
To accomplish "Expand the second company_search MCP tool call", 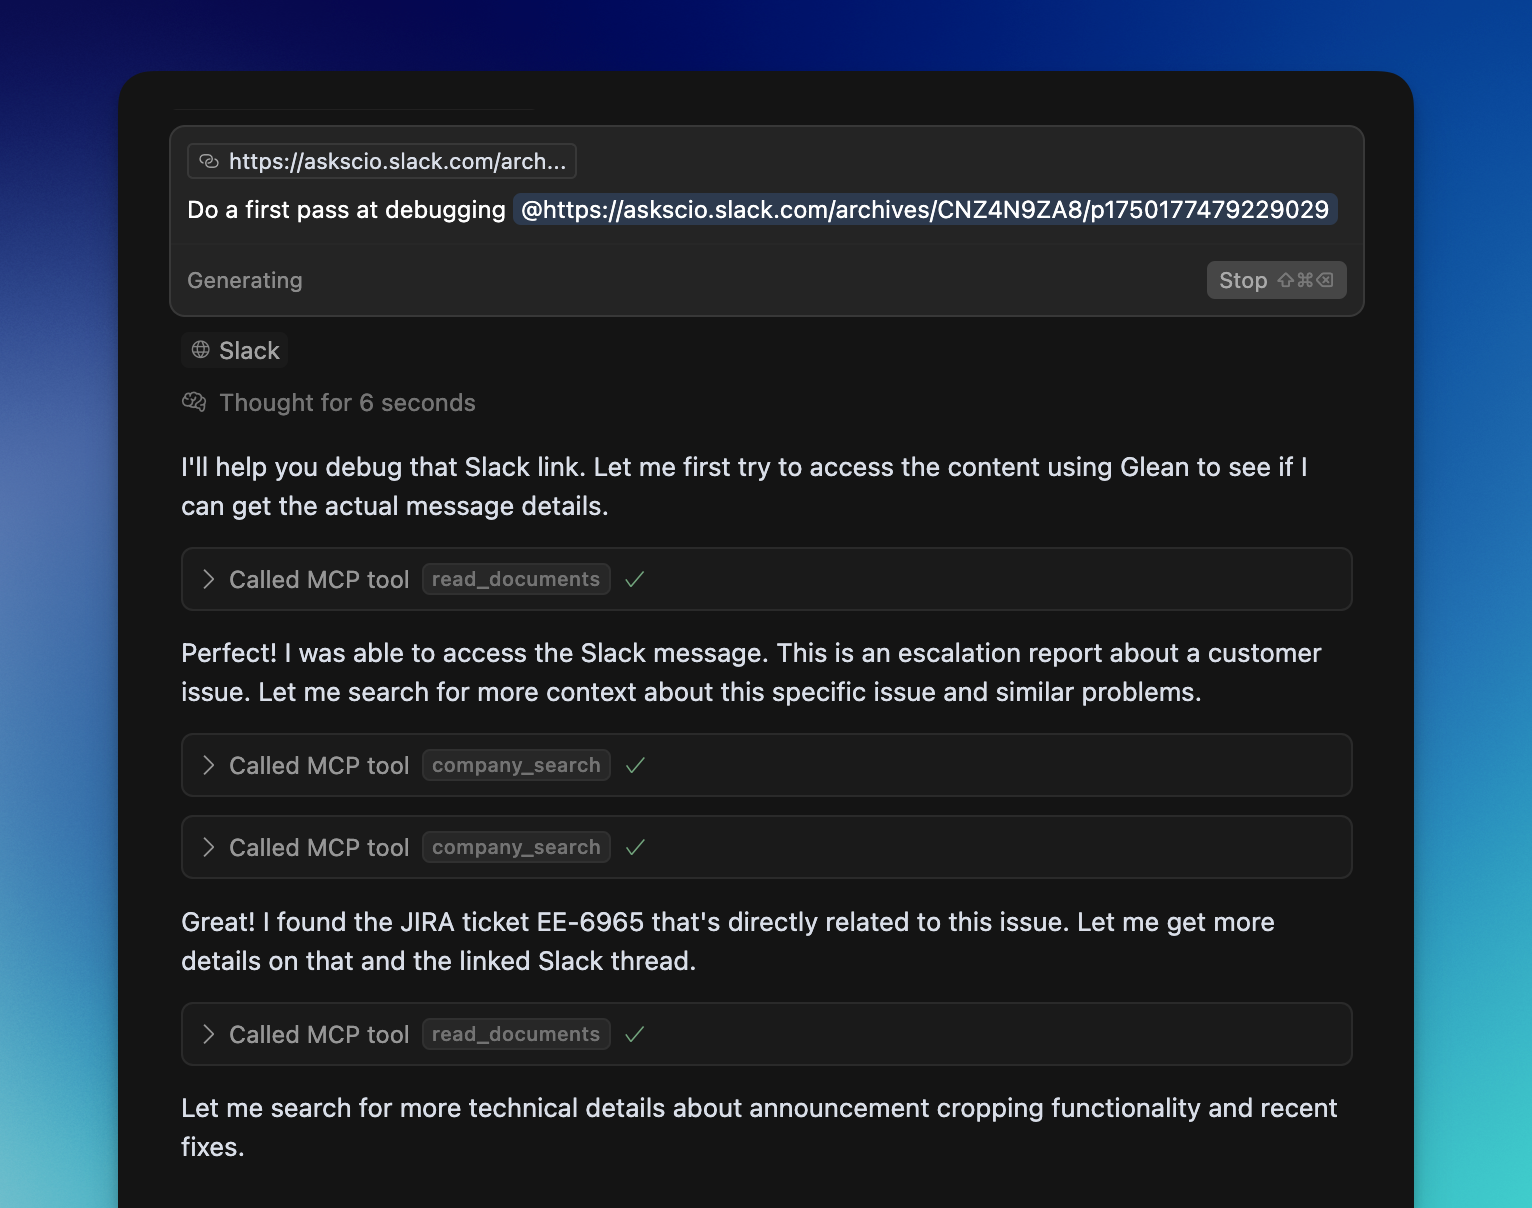I will 210,847.
